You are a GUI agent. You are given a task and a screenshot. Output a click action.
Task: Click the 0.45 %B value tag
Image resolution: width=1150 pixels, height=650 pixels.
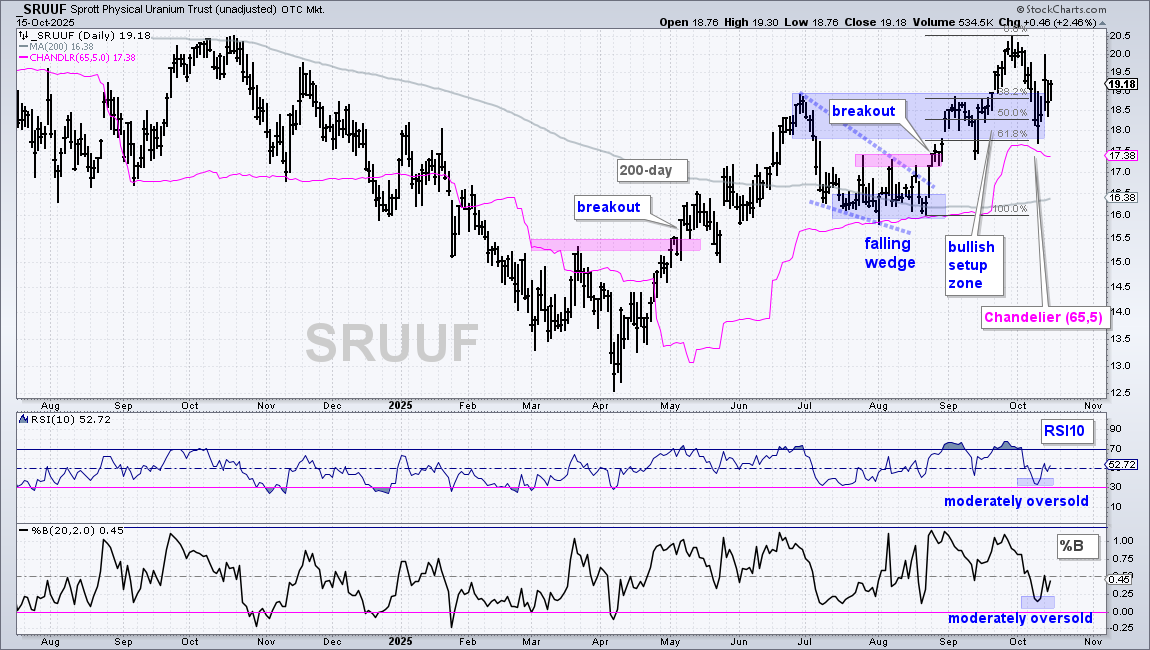point(1120,579)
